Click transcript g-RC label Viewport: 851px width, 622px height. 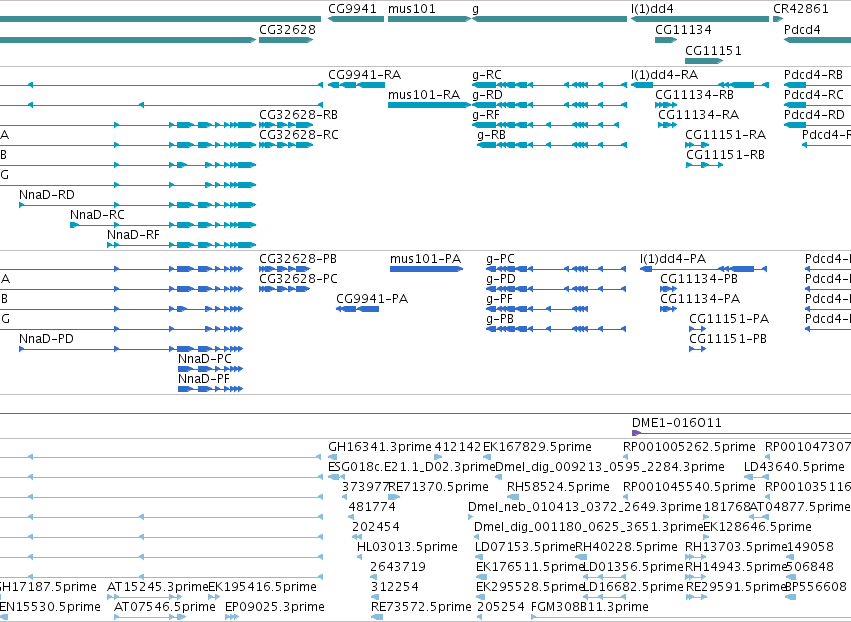pyautogui.click(x=487, y=75)
